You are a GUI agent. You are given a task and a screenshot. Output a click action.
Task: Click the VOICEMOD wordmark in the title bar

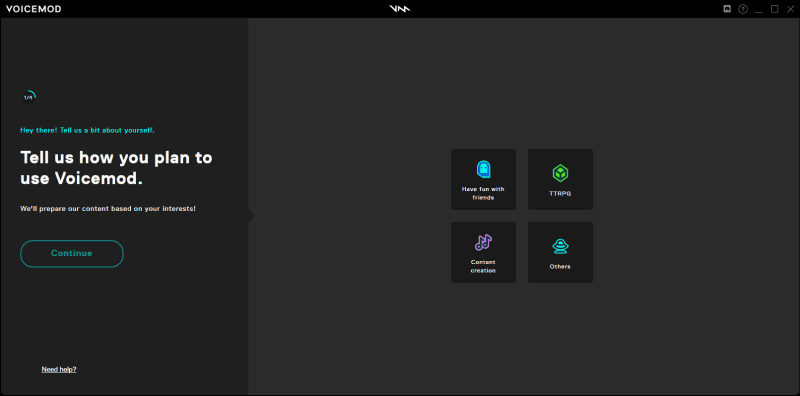[34, 9]
